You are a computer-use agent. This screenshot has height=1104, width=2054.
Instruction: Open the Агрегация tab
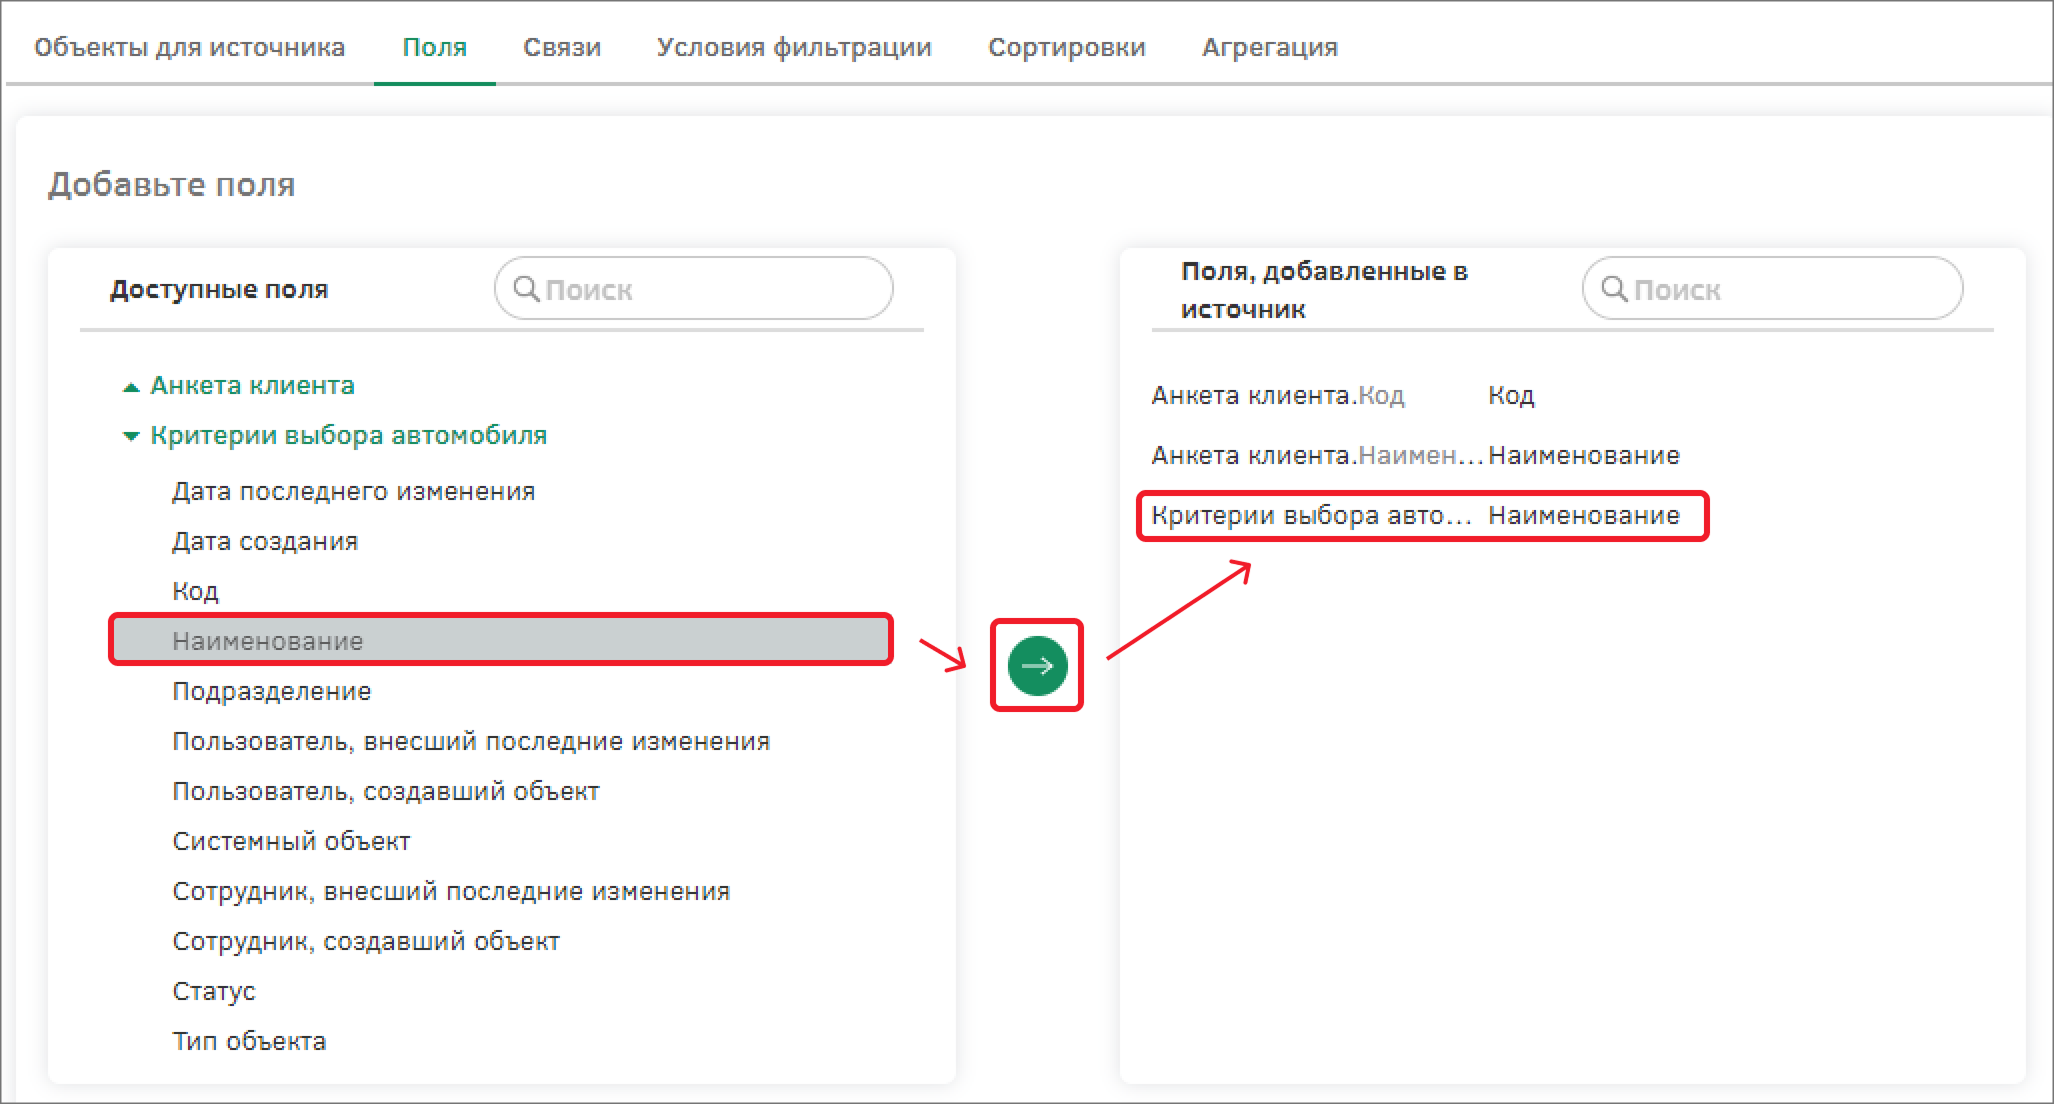tap(1269, 47)
